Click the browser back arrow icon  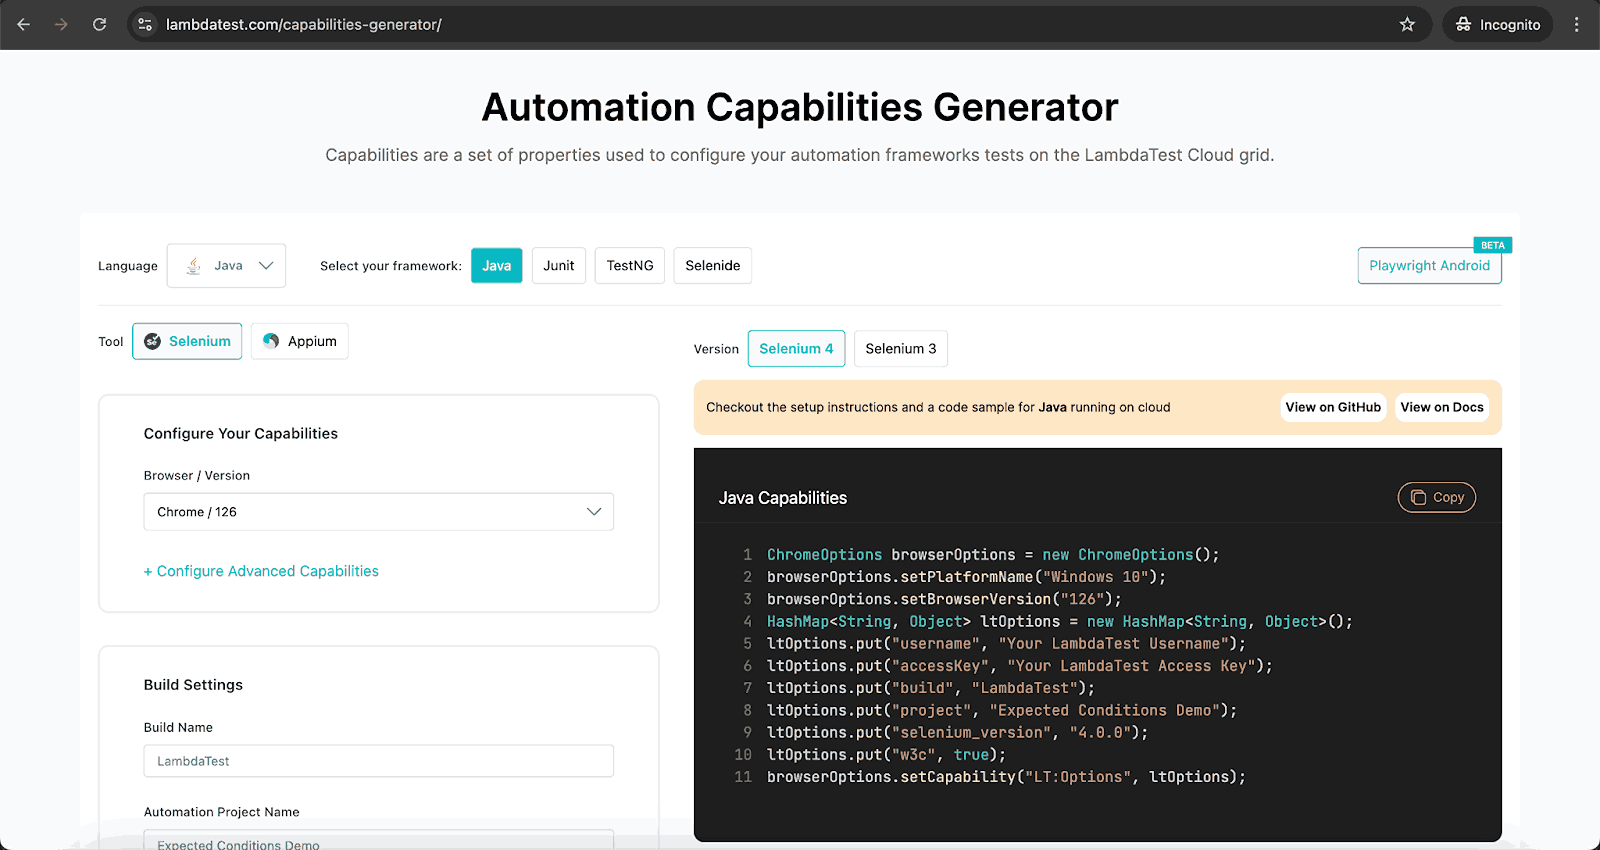tap(24, 24)
